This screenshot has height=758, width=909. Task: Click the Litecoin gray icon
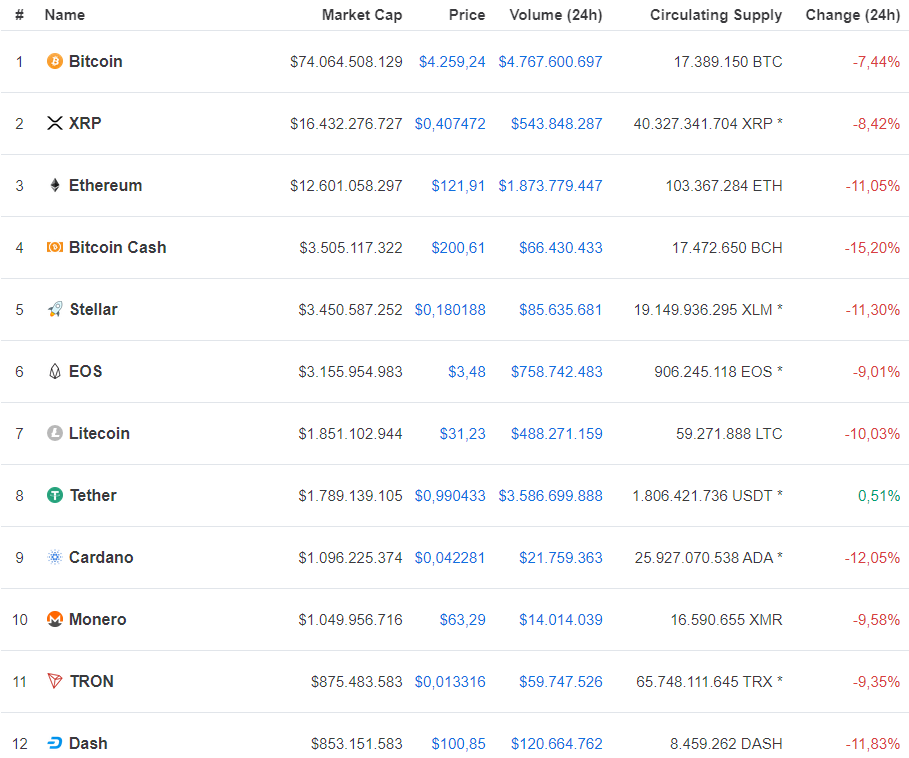(54, 433)
